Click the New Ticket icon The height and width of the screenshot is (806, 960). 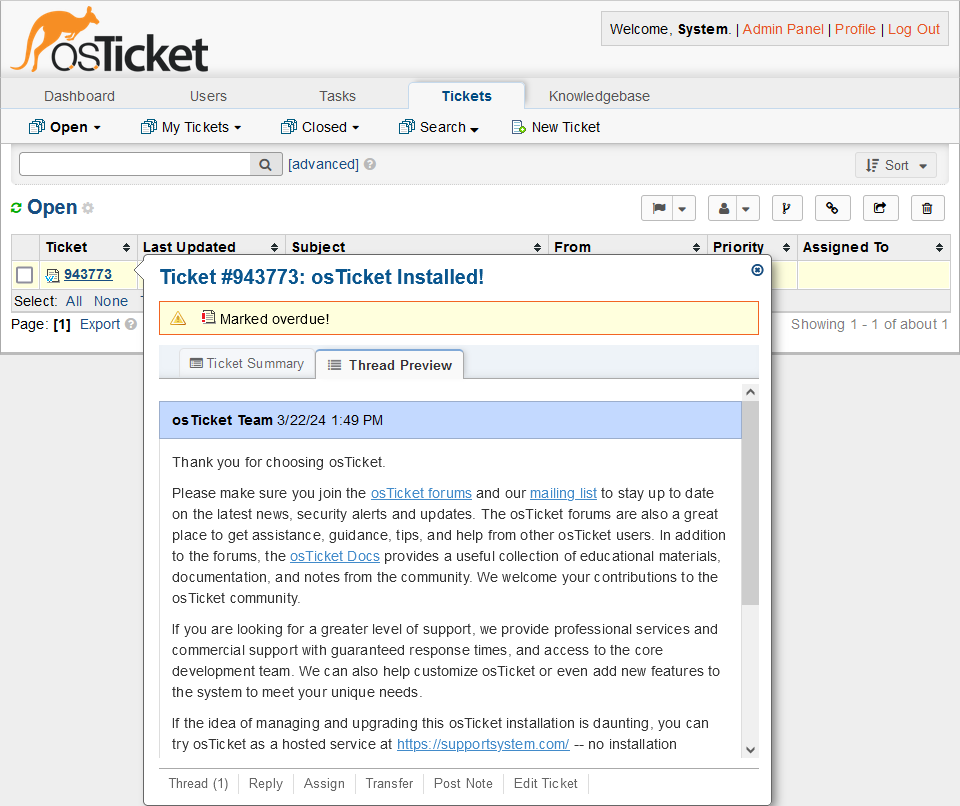pyautogui.click(x=519, y=127)
